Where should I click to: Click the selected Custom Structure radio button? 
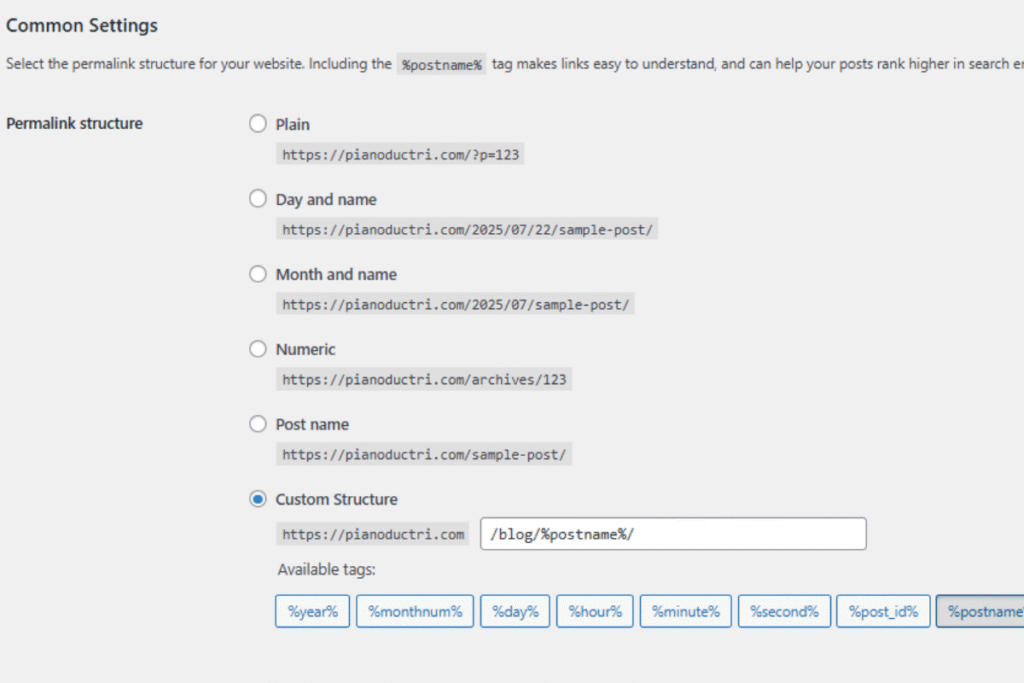[x=258, y=499]
